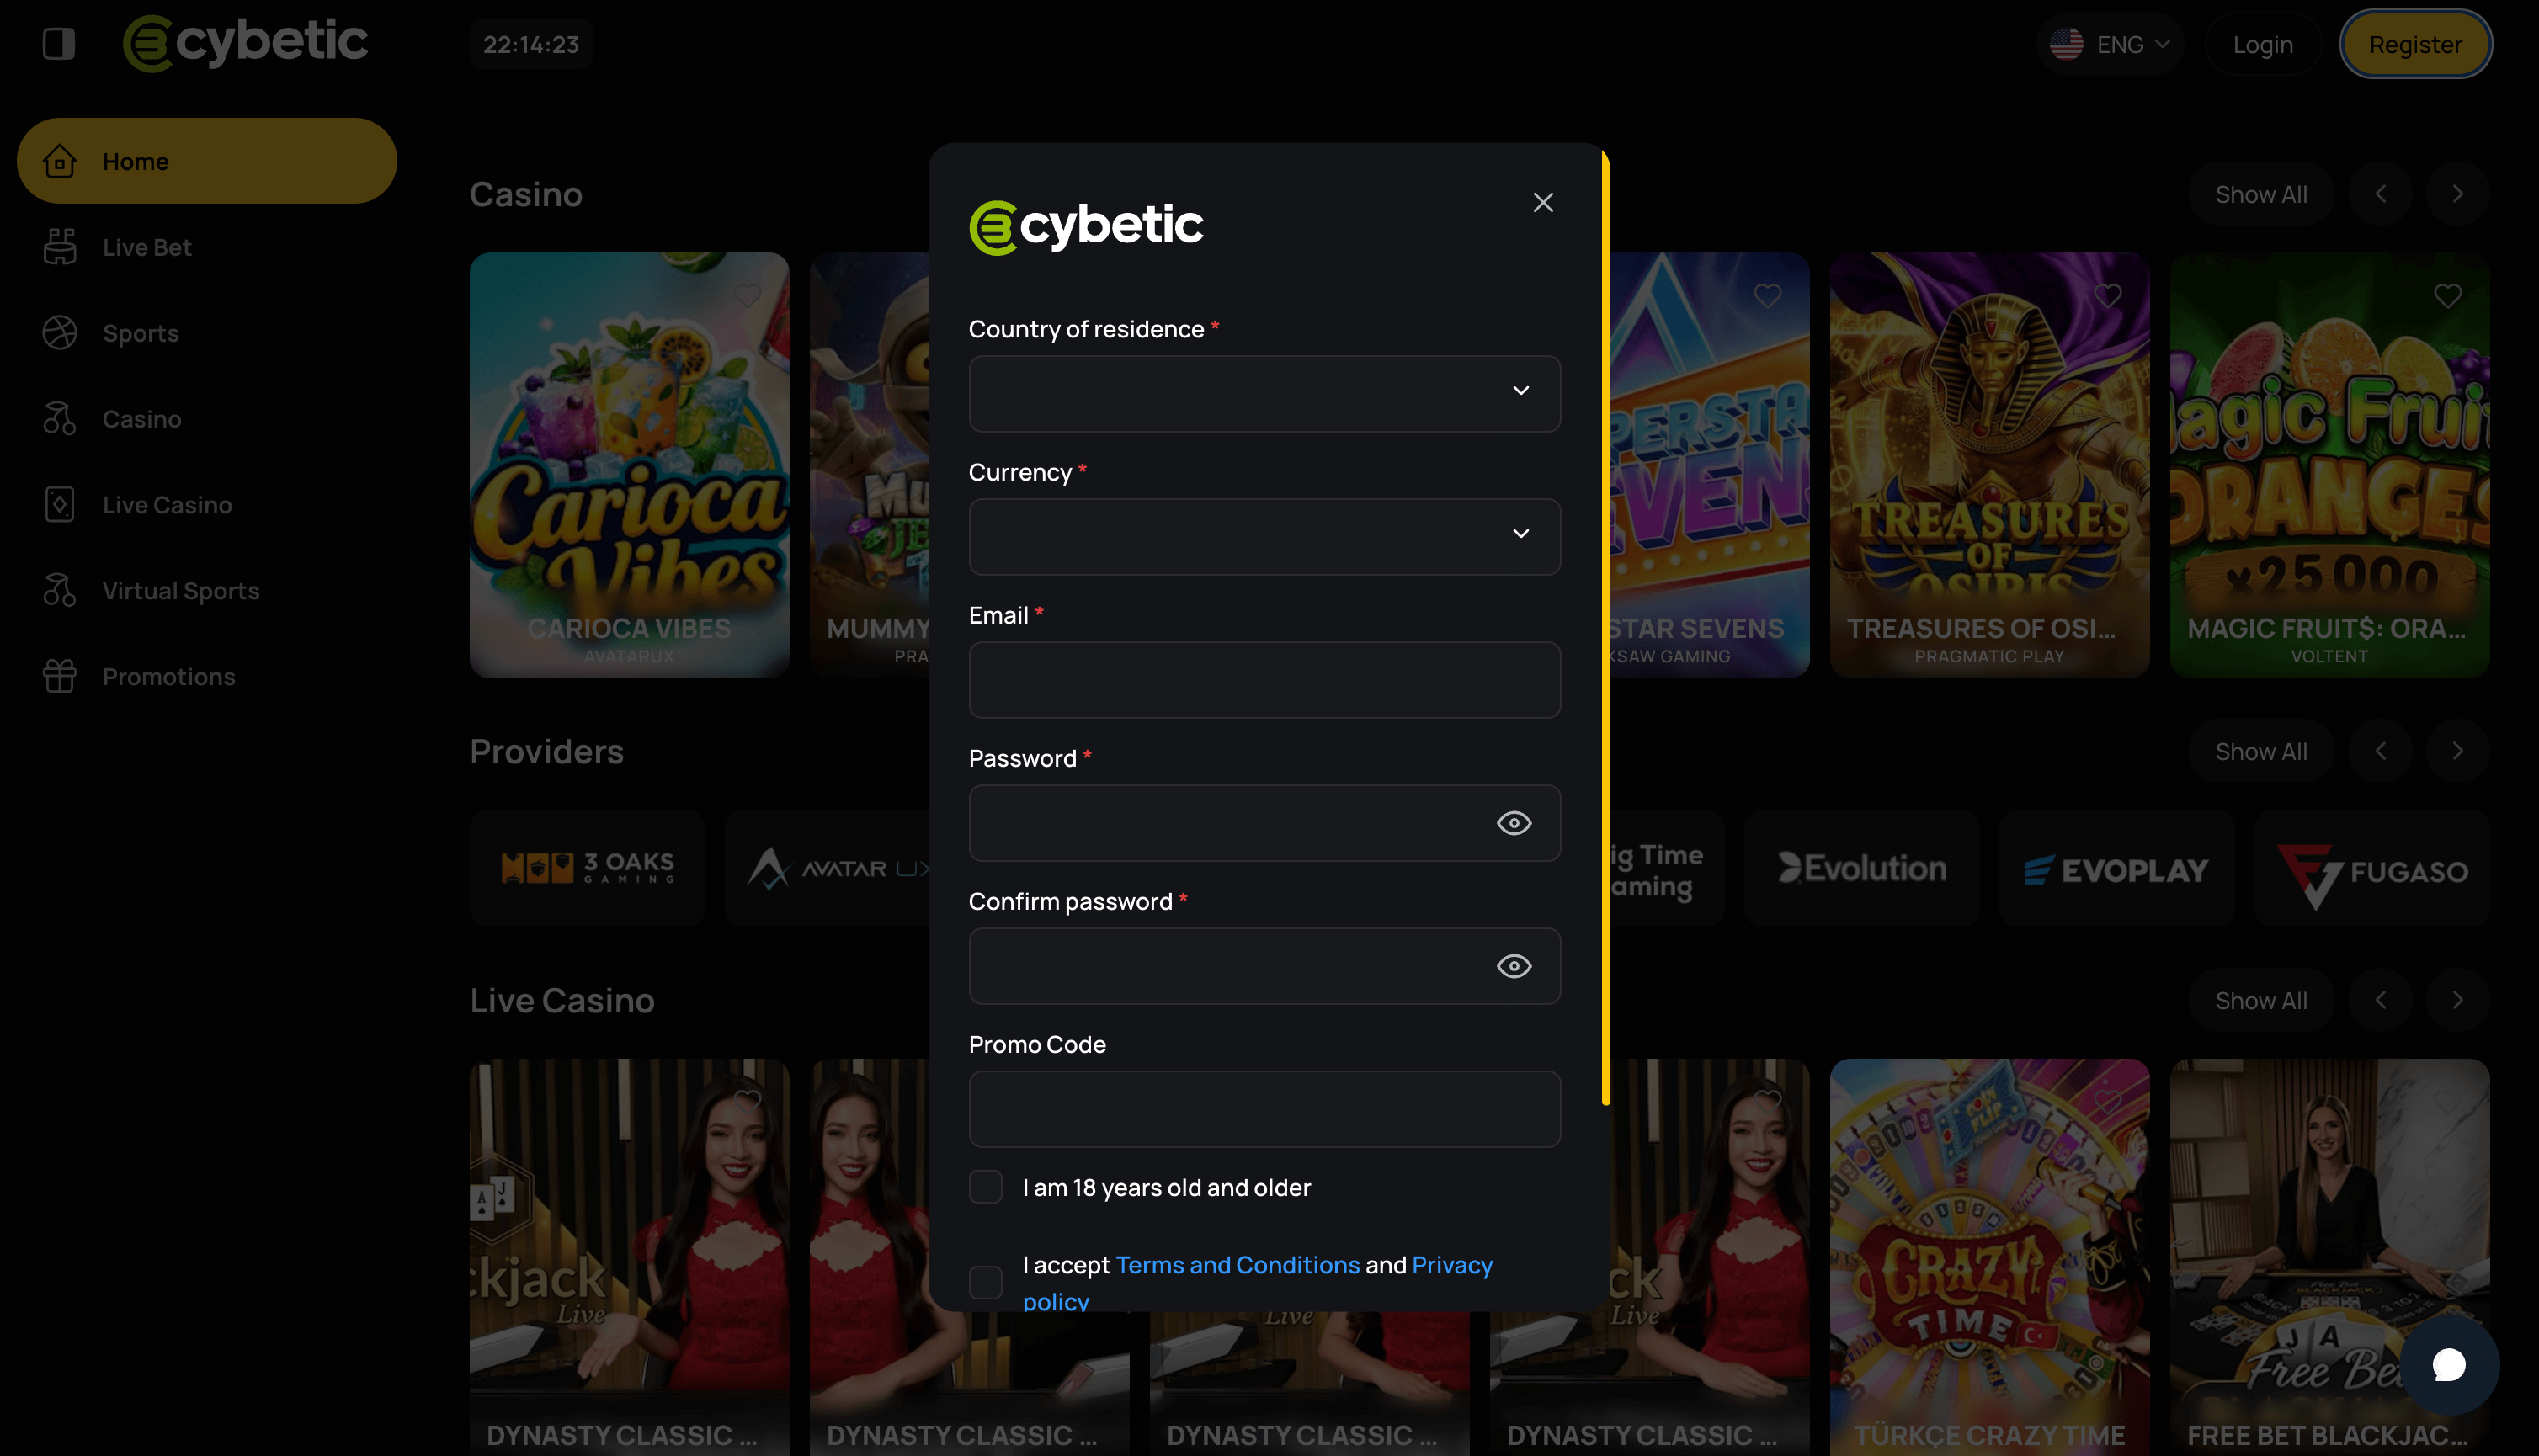
Task: Click Show All for Live Casino
Action: click(2261, 1000)
